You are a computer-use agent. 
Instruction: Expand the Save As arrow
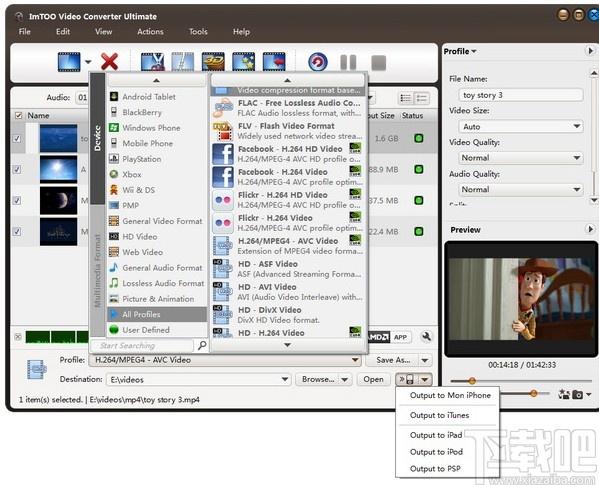pos(425,360)
